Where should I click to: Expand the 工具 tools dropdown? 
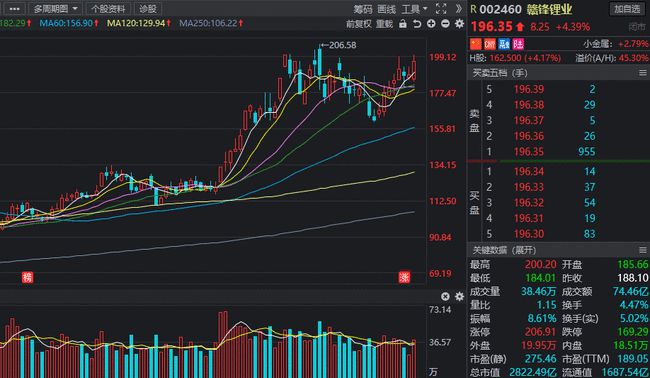coord(415,9)
